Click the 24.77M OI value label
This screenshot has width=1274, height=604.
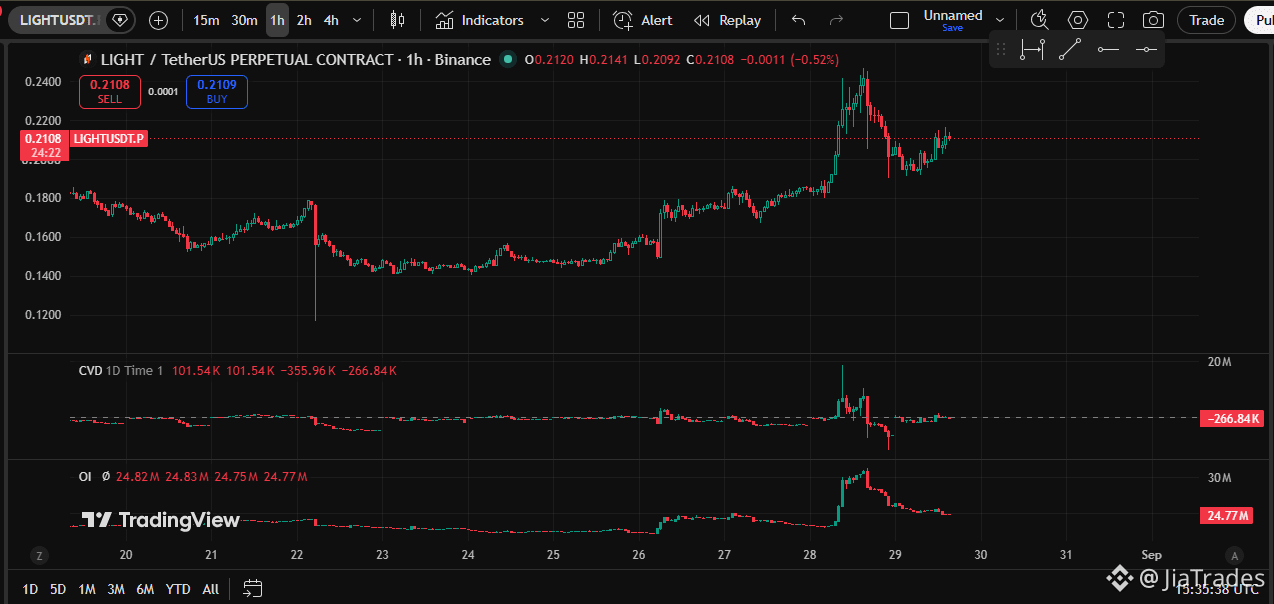[x=1227, y=516]
